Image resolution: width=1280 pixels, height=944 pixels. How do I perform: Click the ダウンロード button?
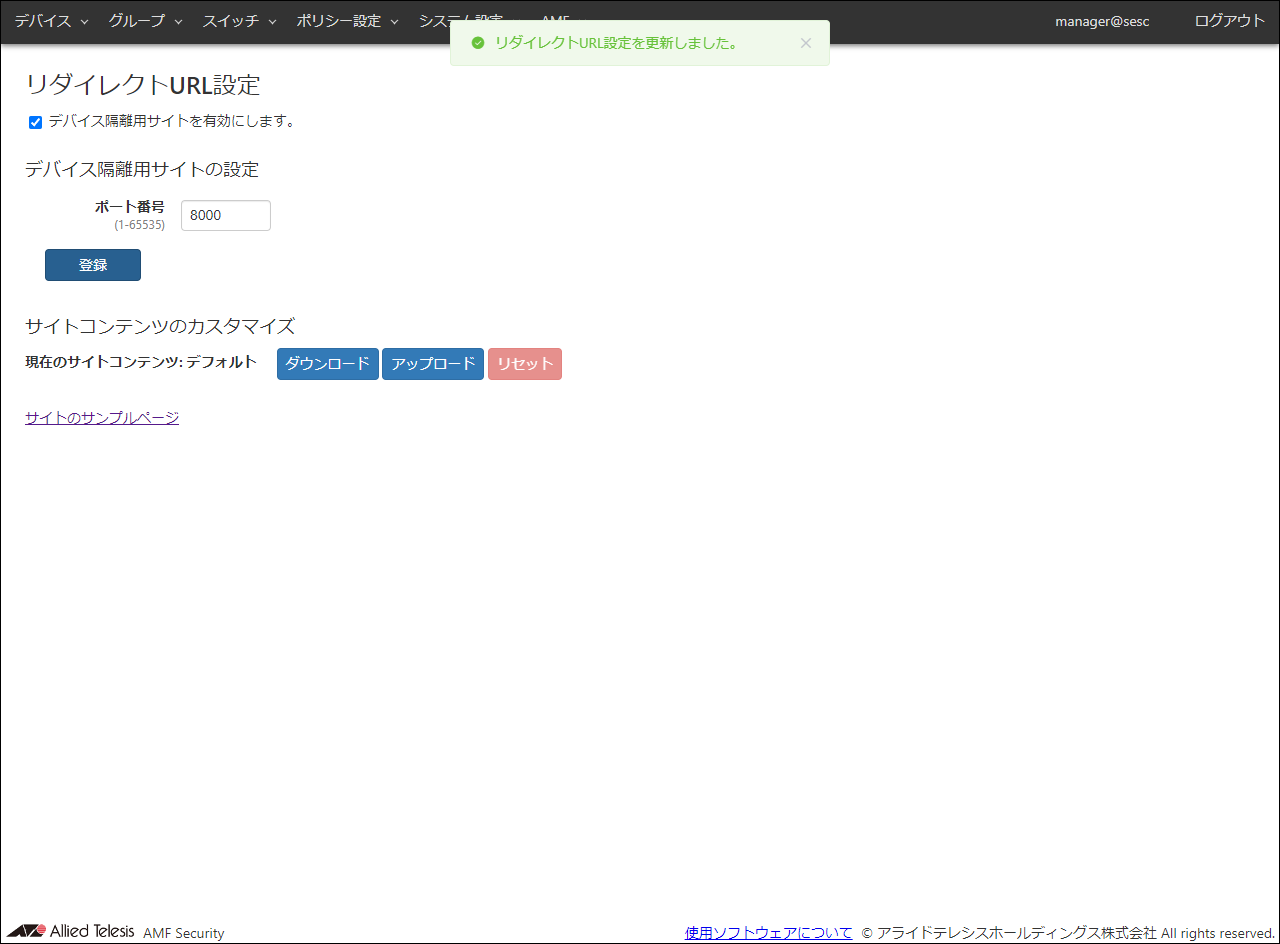327,364
